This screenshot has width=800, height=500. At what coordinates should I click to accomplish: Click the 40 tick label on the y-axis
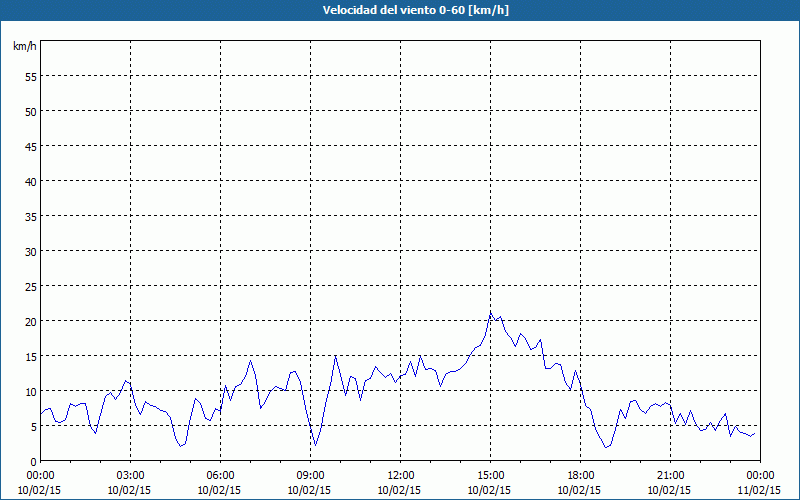[x=30, y=181]
